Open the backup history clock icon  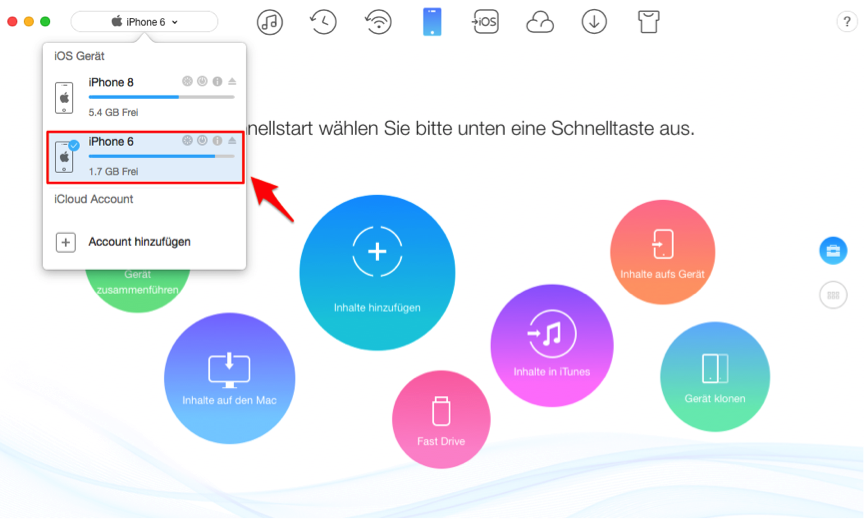[x=323, y=22]
